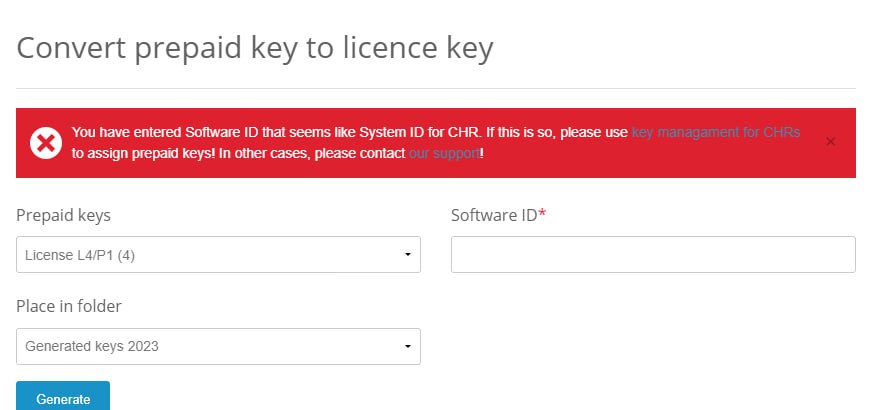879x410 pixels.
Task: Click the arrow beside Generated keys 2023
Action: coord(408,346)
